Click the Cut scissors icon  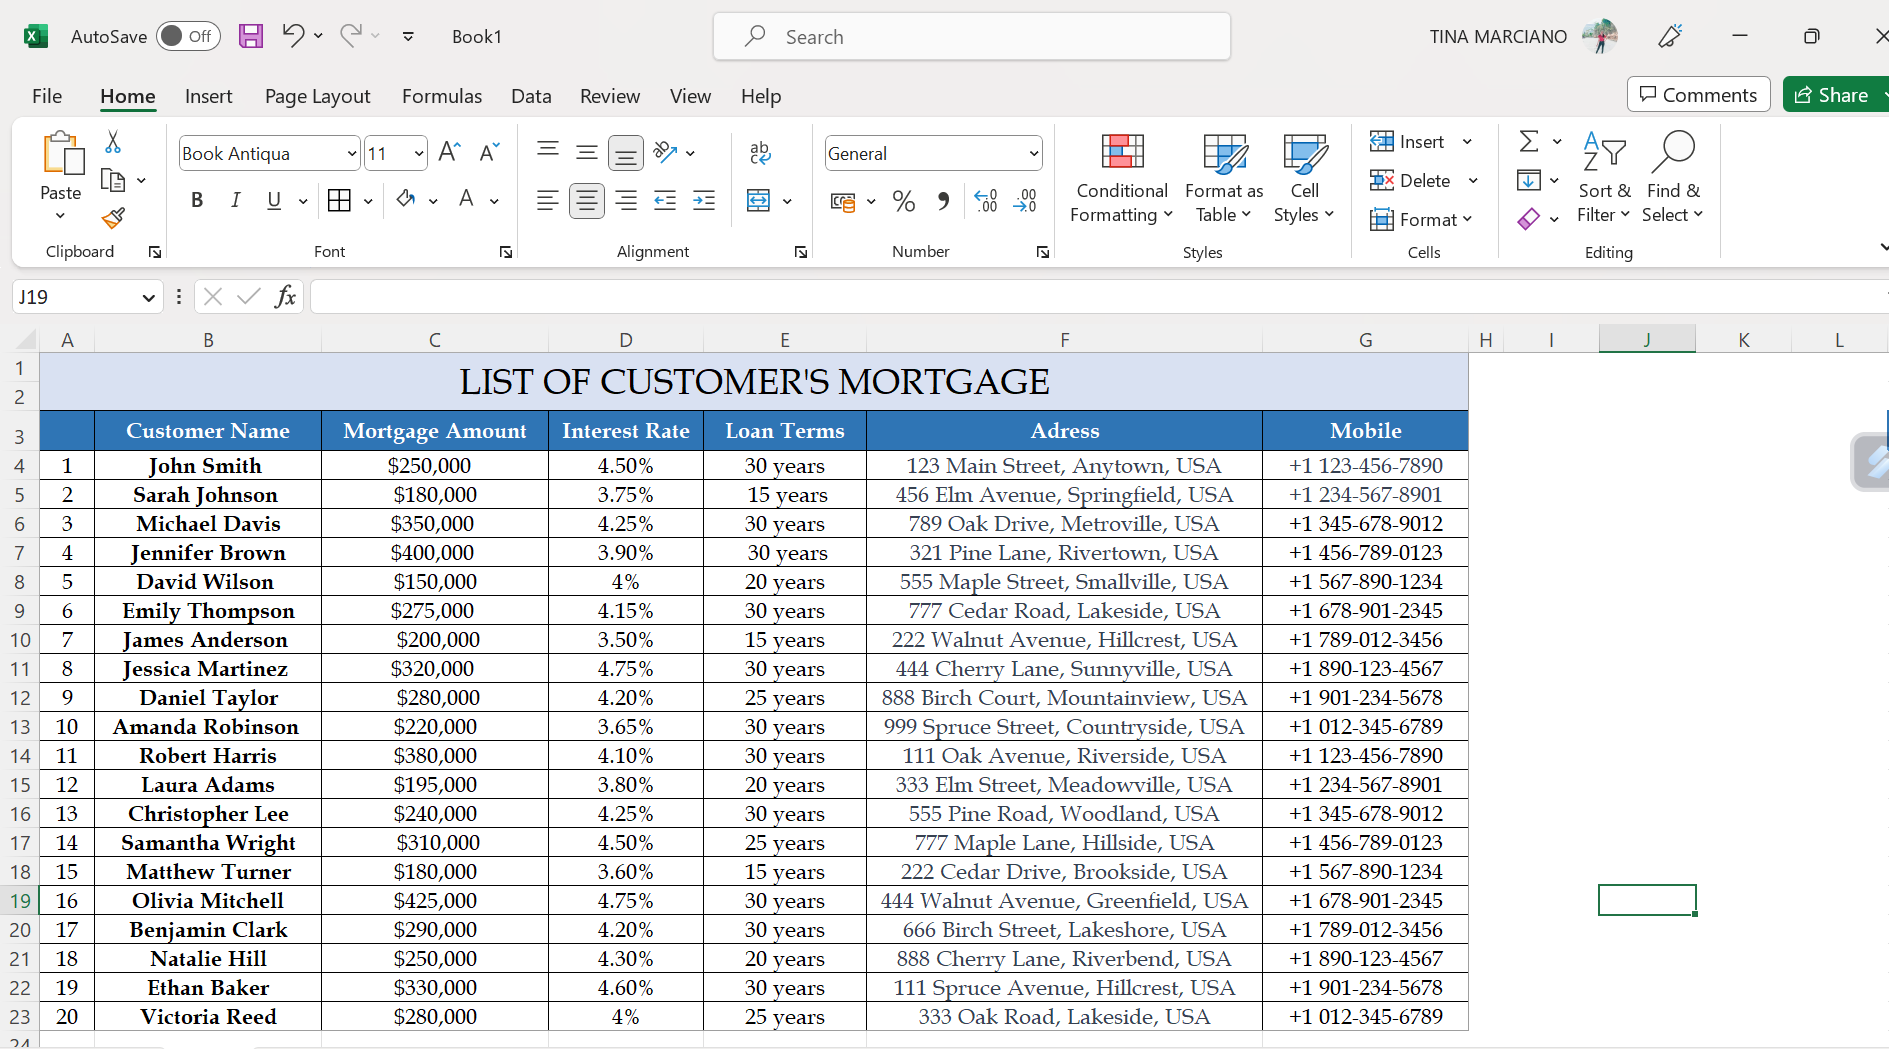pos(113,143)
